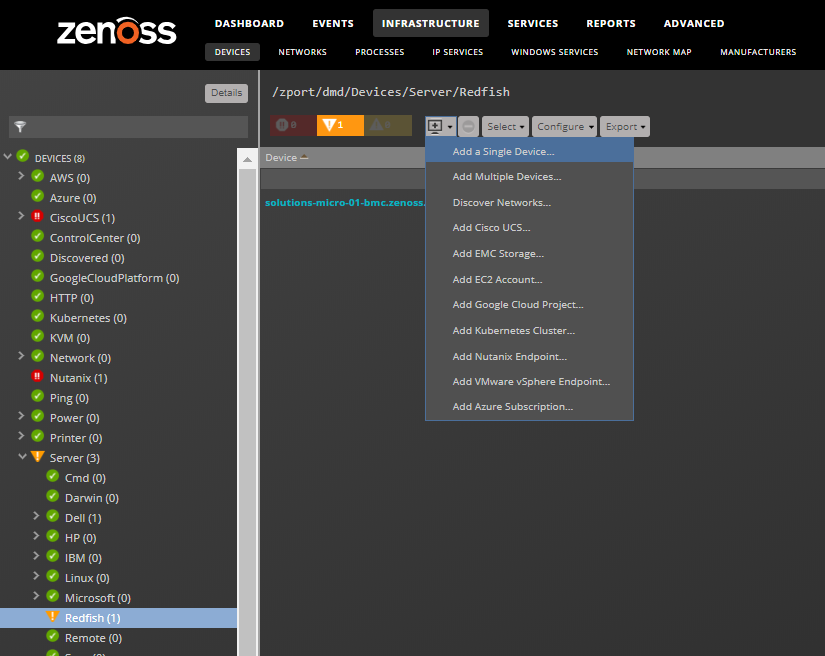Click the orange warning icon beside Server
The width and height of the screenshot is (825, 656).
click(x=37, y=456)
